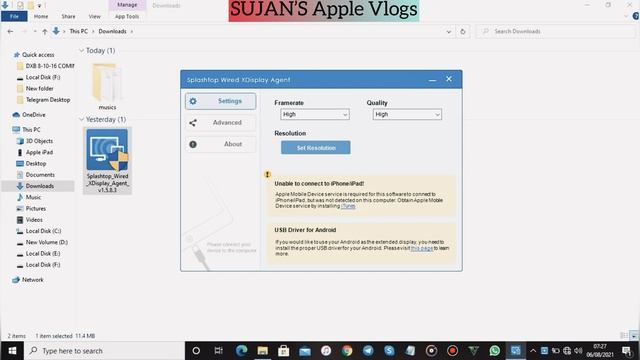Open the 'this page' USB driver link

[x=422, y=248]
